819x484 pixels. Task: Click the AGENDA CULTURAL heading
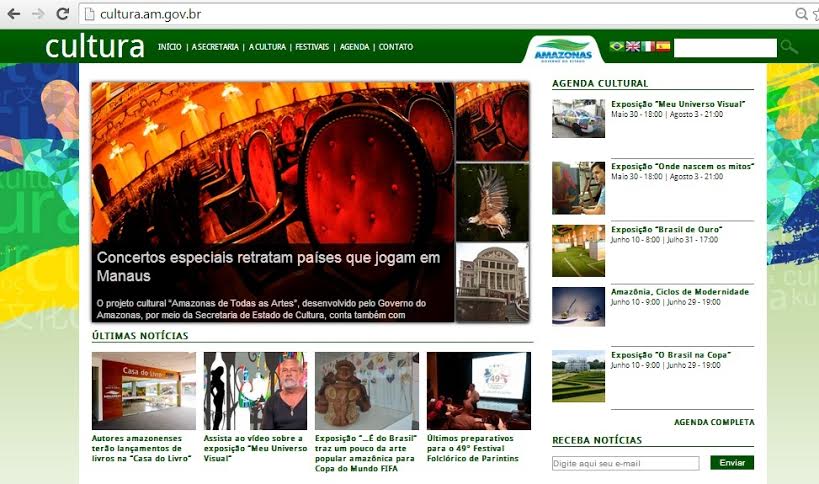[600, 83]
